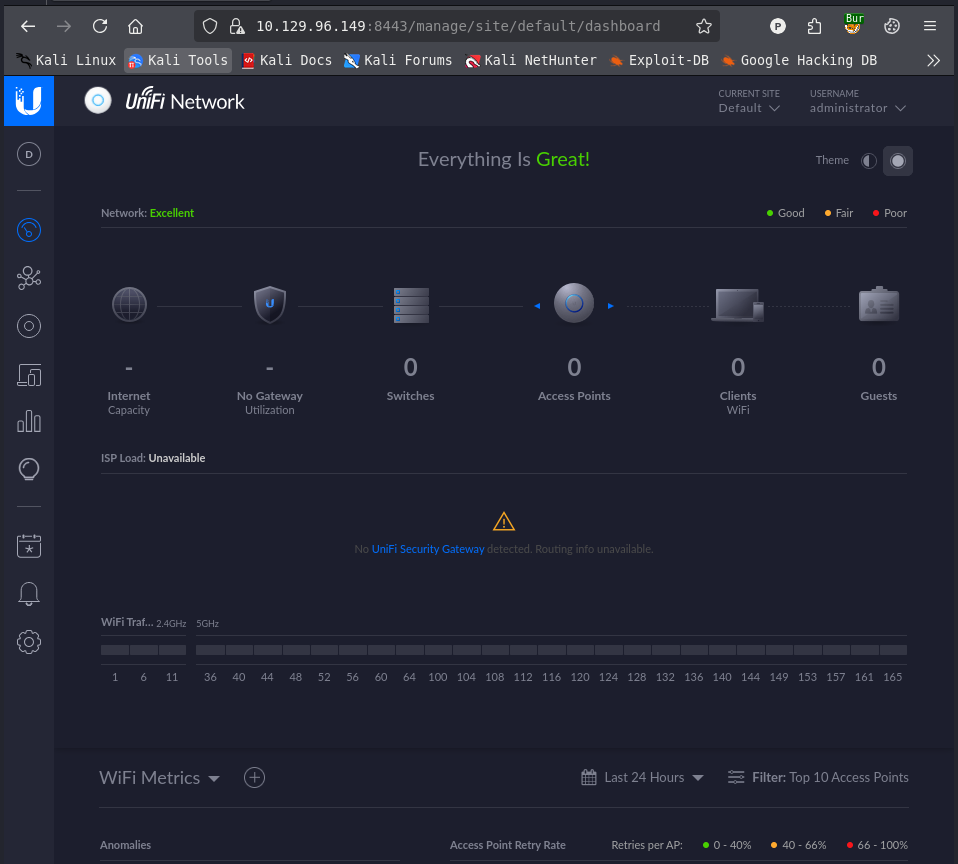958x864 pixels.
Task: Click the Clients laptop icon
Action: click(x=737, y=305)
